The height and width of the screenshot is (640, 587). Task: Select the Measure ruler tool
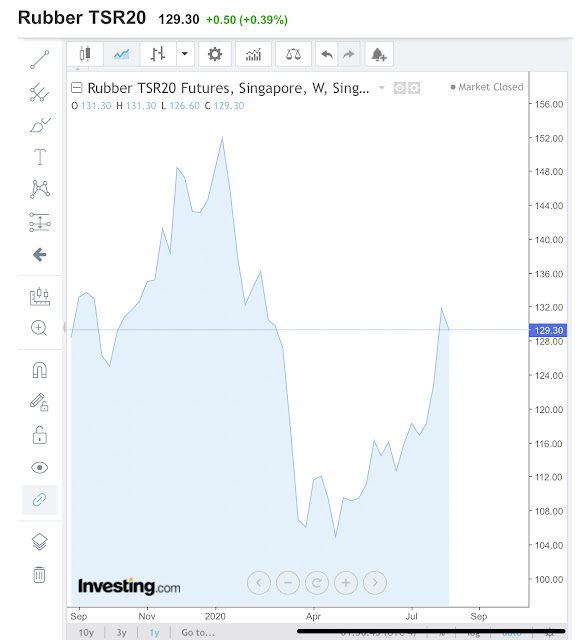[40, 296]
